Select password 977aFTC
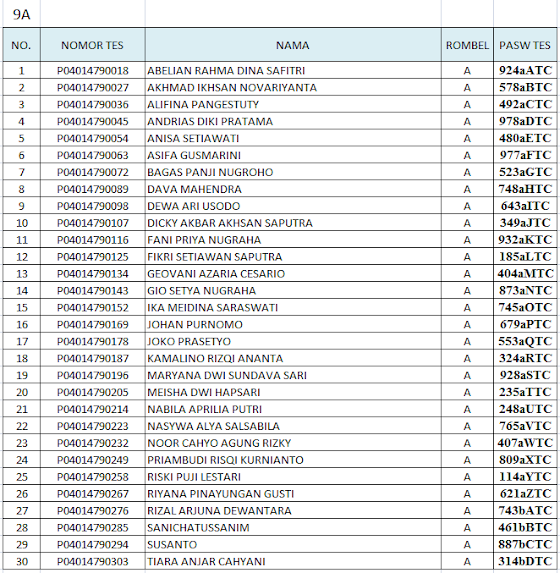This screenshot has width=560, height=573. [x=525, y=155]
